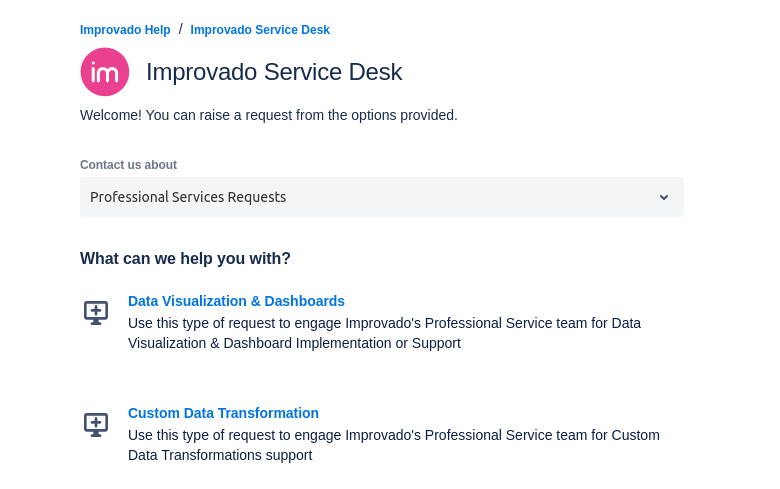Viewport: 780px width, 489px height.
Task: Open the 'Contact us about' combo box
Action: pyautogui.click(x=381, y=197)
